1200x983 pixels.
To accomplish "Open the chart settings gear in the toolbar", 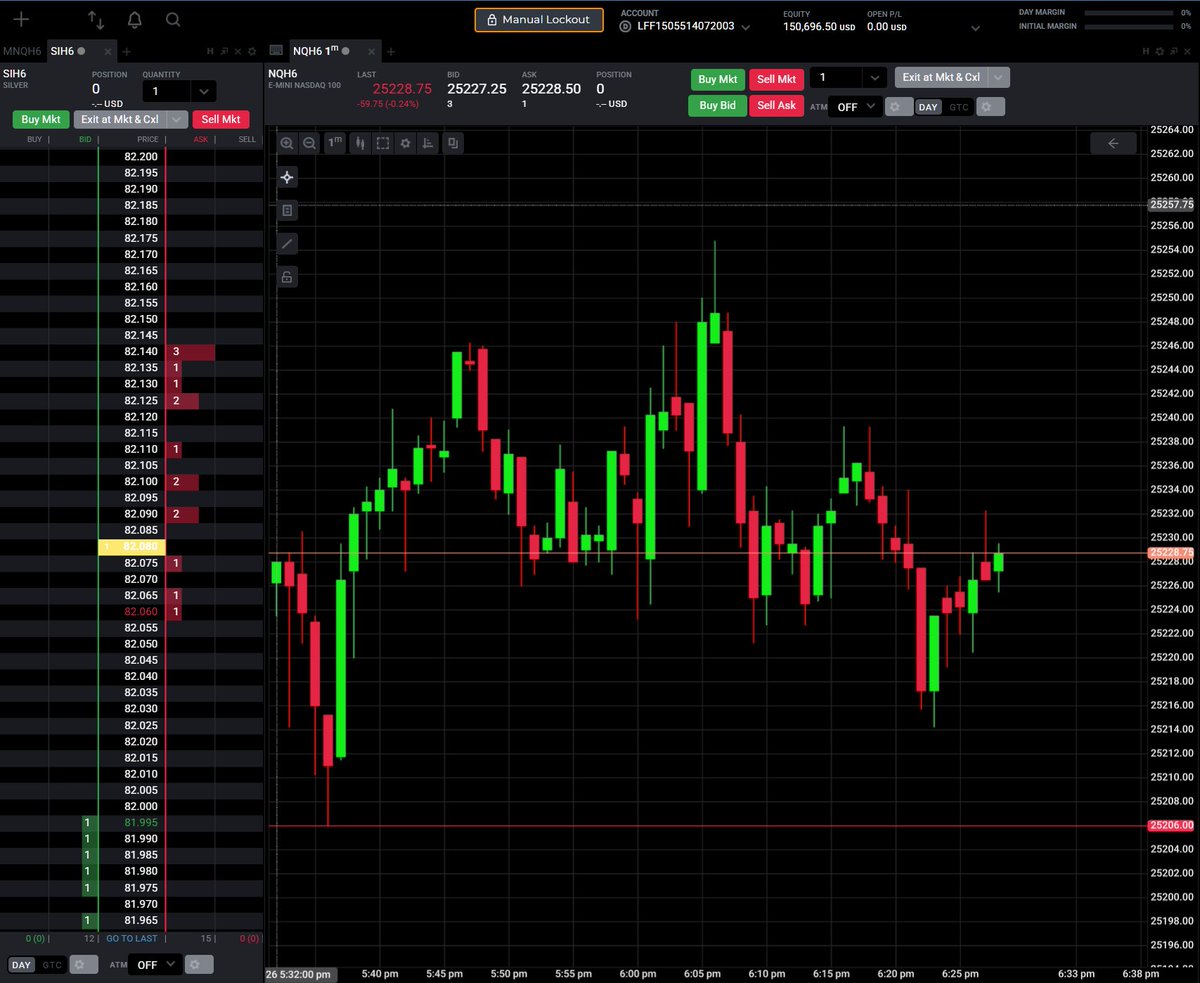I will (405, 144).
